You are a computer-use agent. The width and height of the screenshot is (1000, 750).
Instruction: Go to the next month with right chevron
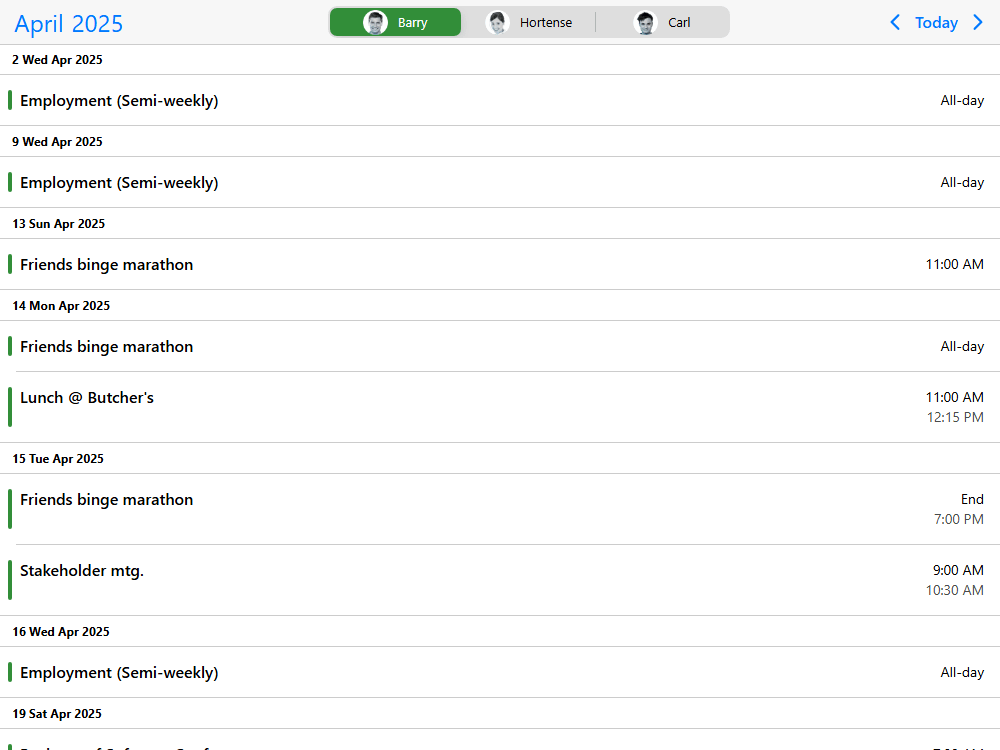[x=978, y=22]
